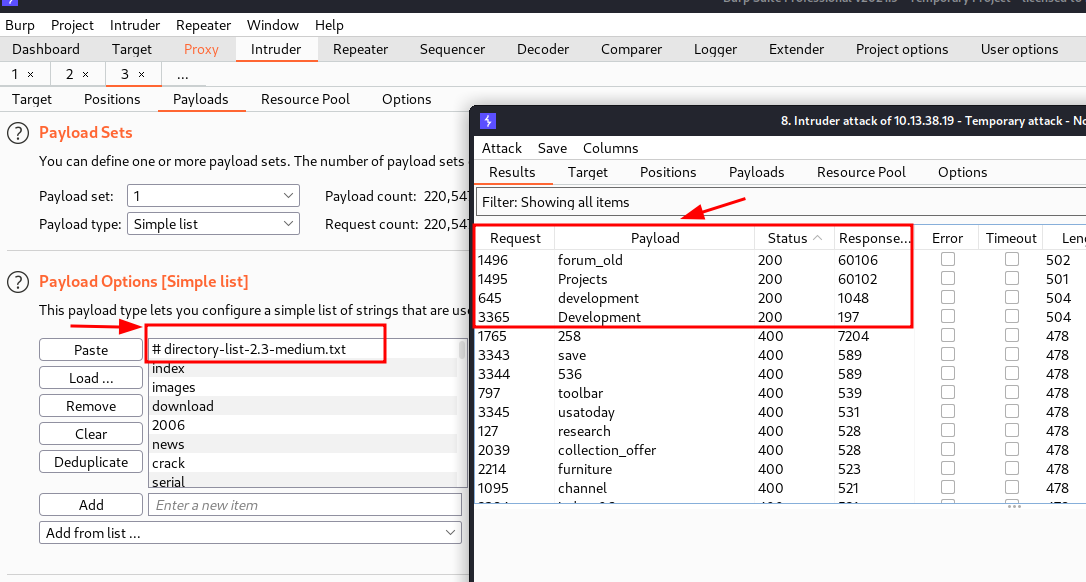
Task: Tick Timeout checkbox for payload 258 row
Action: point(1012,335)
